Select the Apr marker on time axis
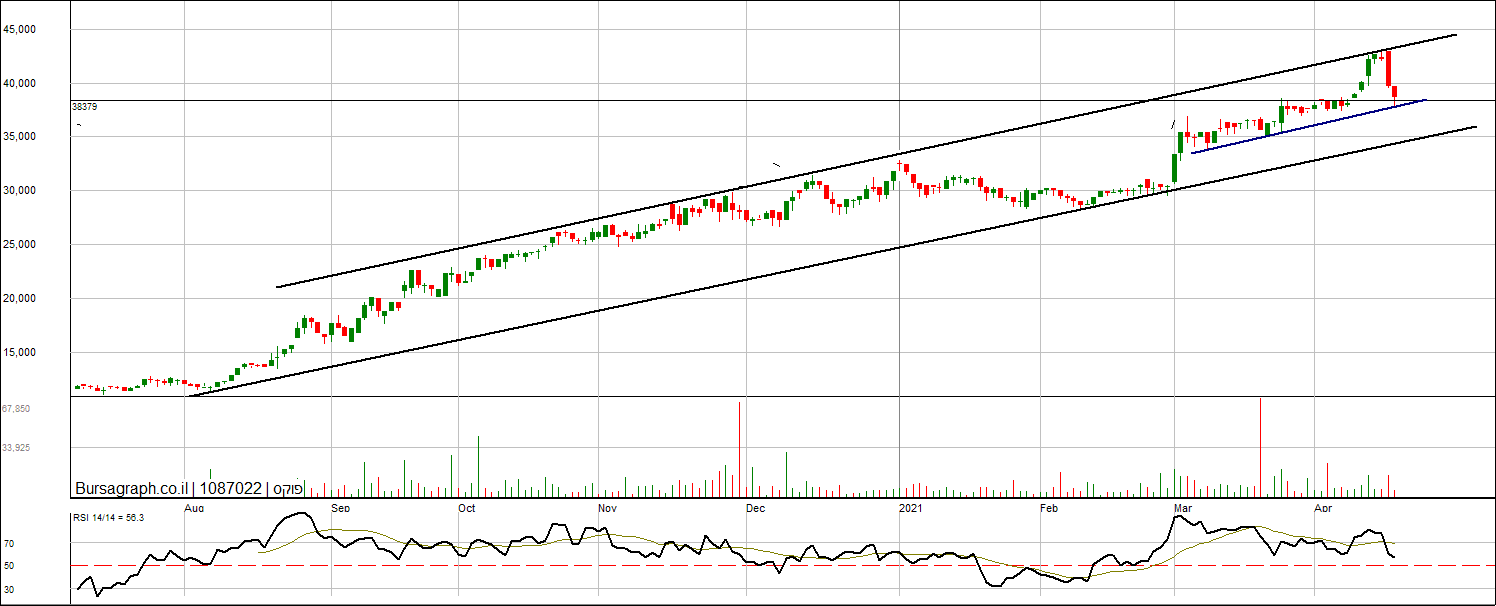Viewport: 1496px width, 606px height. click(x=1323, y=508)
